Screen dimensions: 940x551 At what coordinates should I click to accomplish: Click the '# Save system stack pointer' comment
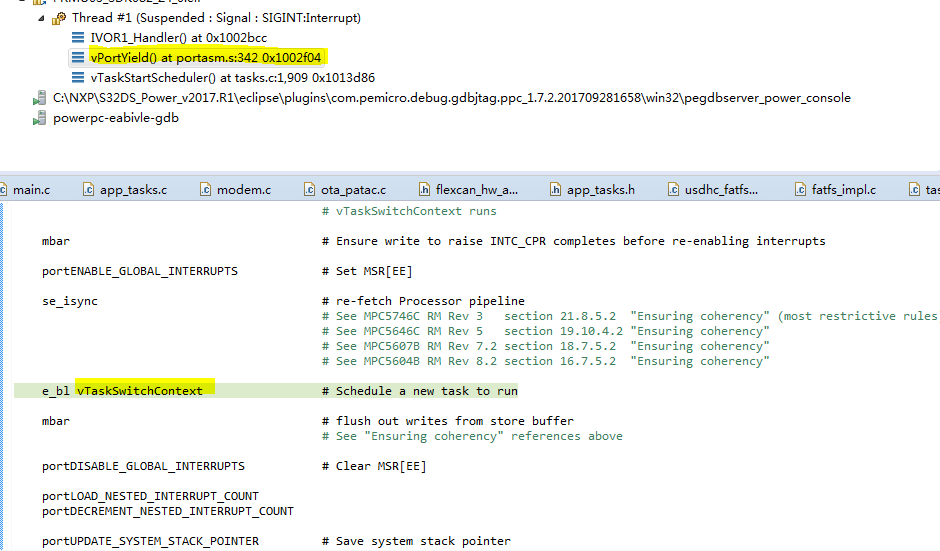coord(416,541)
